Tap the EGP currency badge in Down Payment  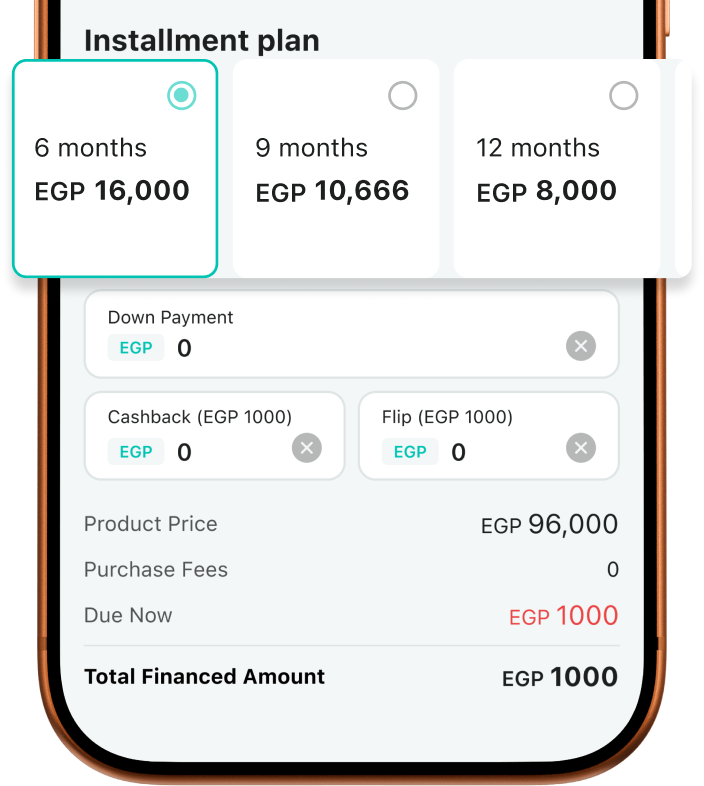tap(136, 348)
